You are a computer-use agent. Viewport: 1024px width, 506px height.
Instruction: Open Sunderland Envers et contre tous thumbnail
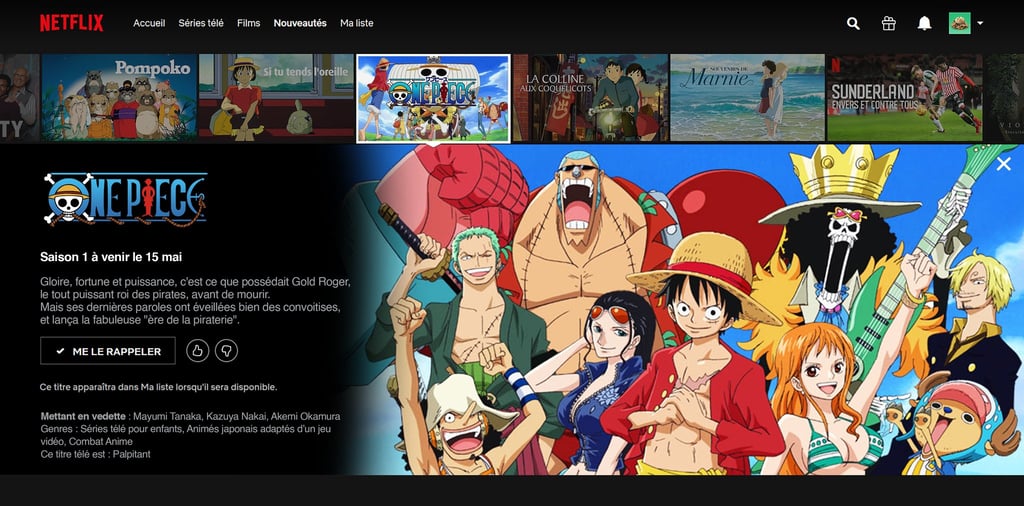pos(904,98)
